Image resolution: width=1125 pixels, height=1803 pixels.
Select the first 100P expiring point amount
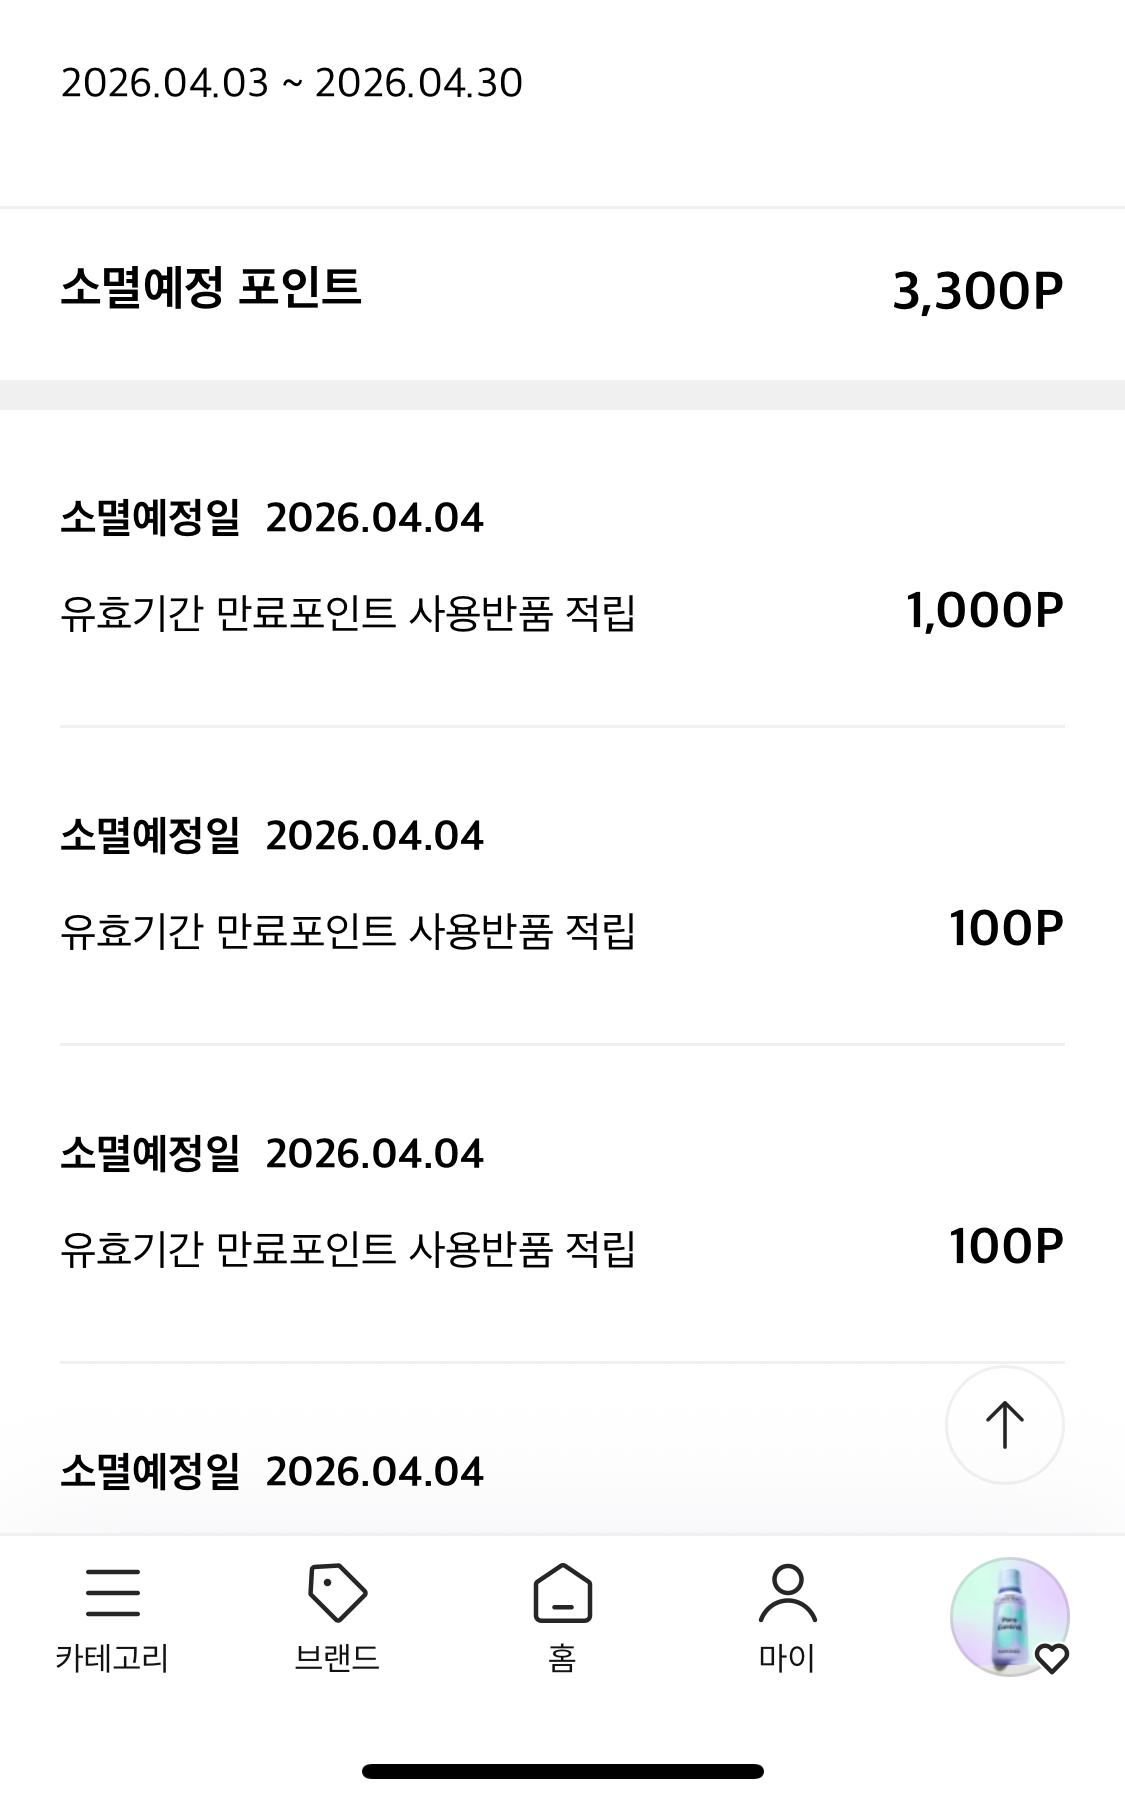[x=1005, y=929]
